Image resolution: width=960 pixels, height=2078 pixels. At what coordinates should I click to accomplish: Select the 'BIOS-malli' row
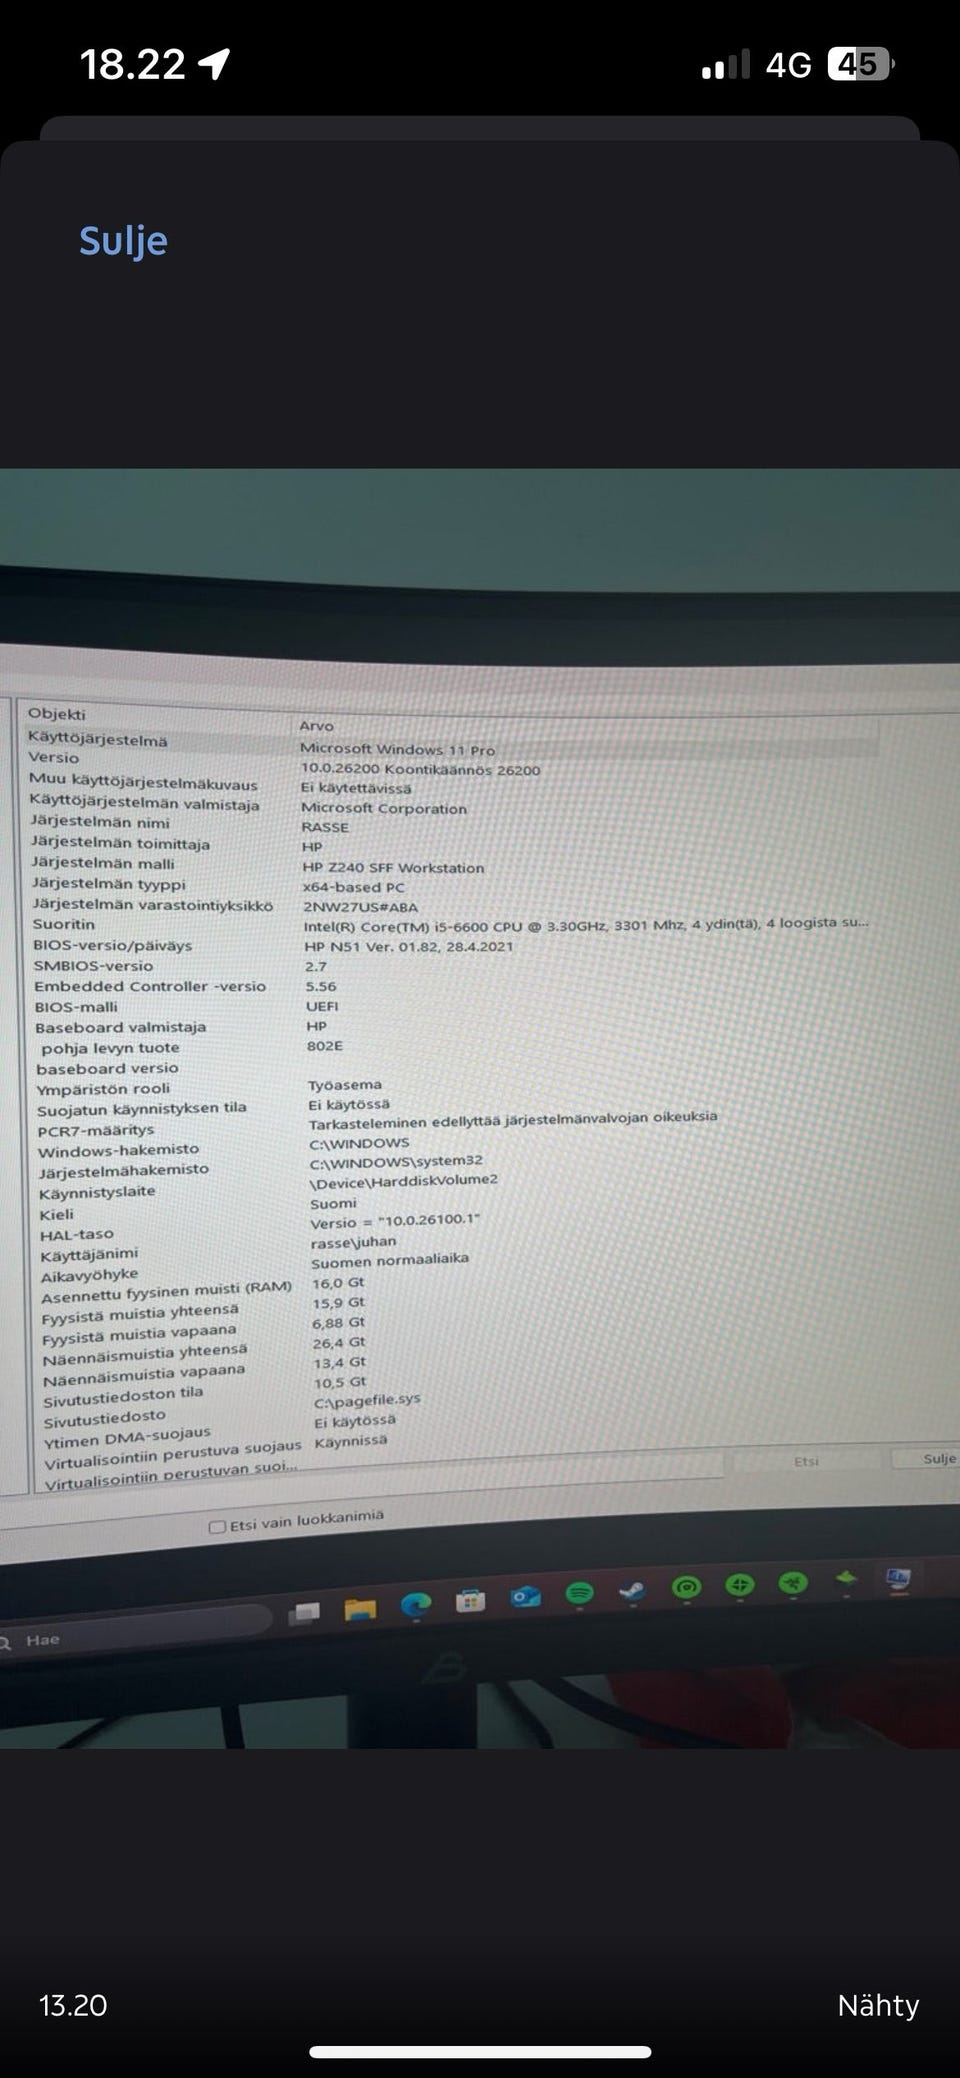(x=76, y=1007)
